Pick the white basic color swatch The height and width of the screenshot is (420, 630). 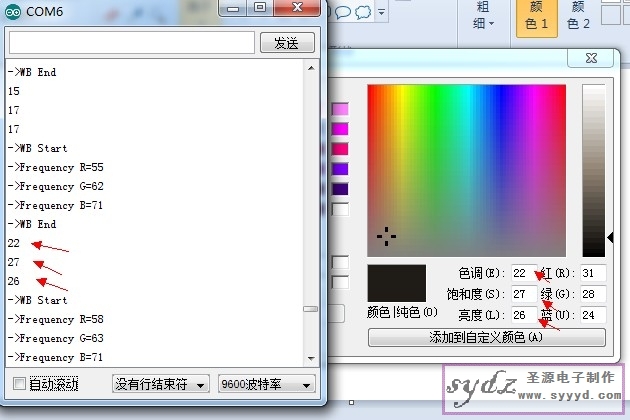click(340, 209)
